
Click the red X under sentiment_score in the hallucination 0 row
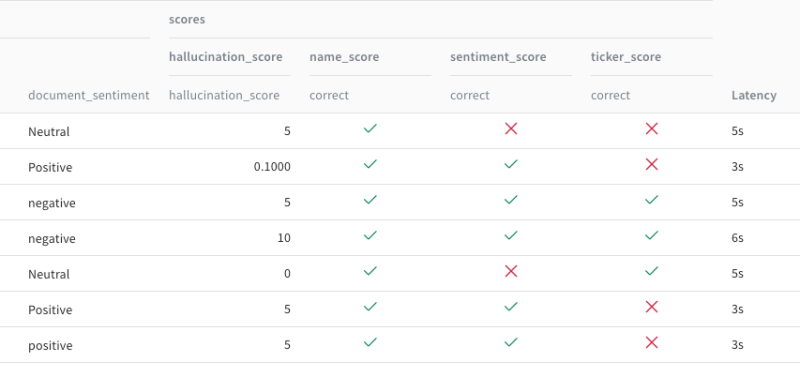click(x=511, y=271)
